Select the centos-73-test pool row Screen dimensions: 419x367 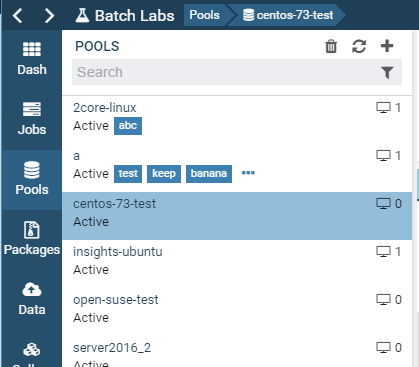237,216
